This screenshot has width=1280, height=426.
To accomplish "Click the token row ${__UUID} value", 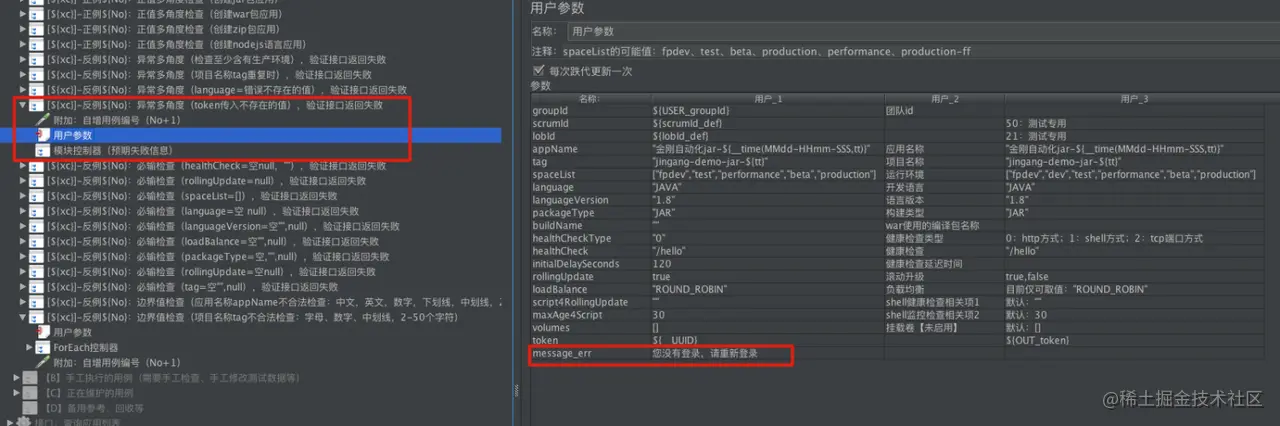I will (767, 341).
